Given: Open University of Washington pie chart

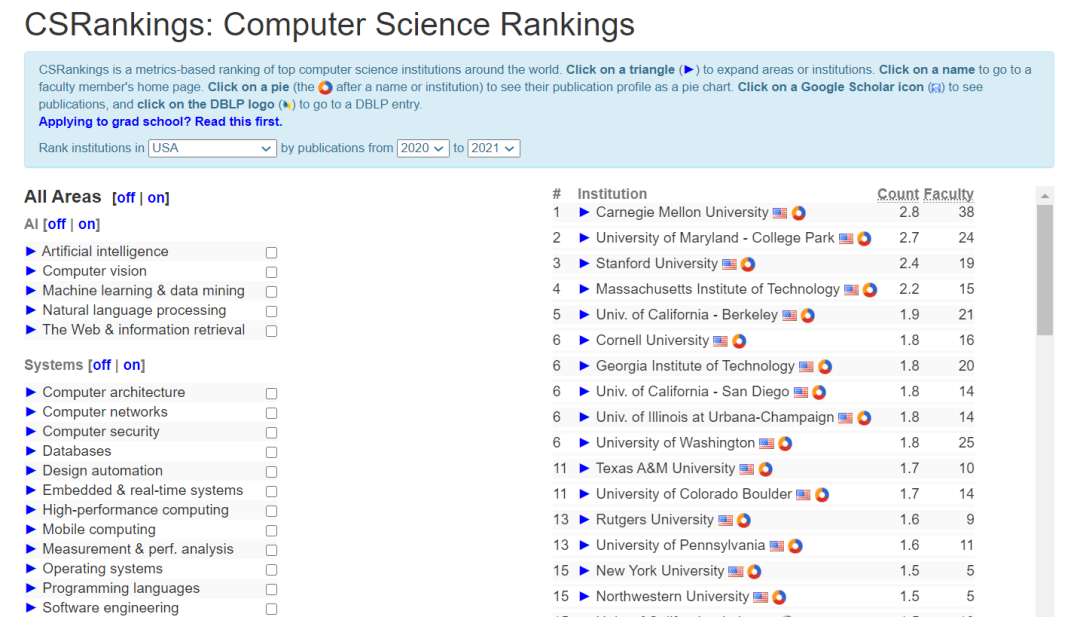Looking at the screenshot, I should coord(785,444).
